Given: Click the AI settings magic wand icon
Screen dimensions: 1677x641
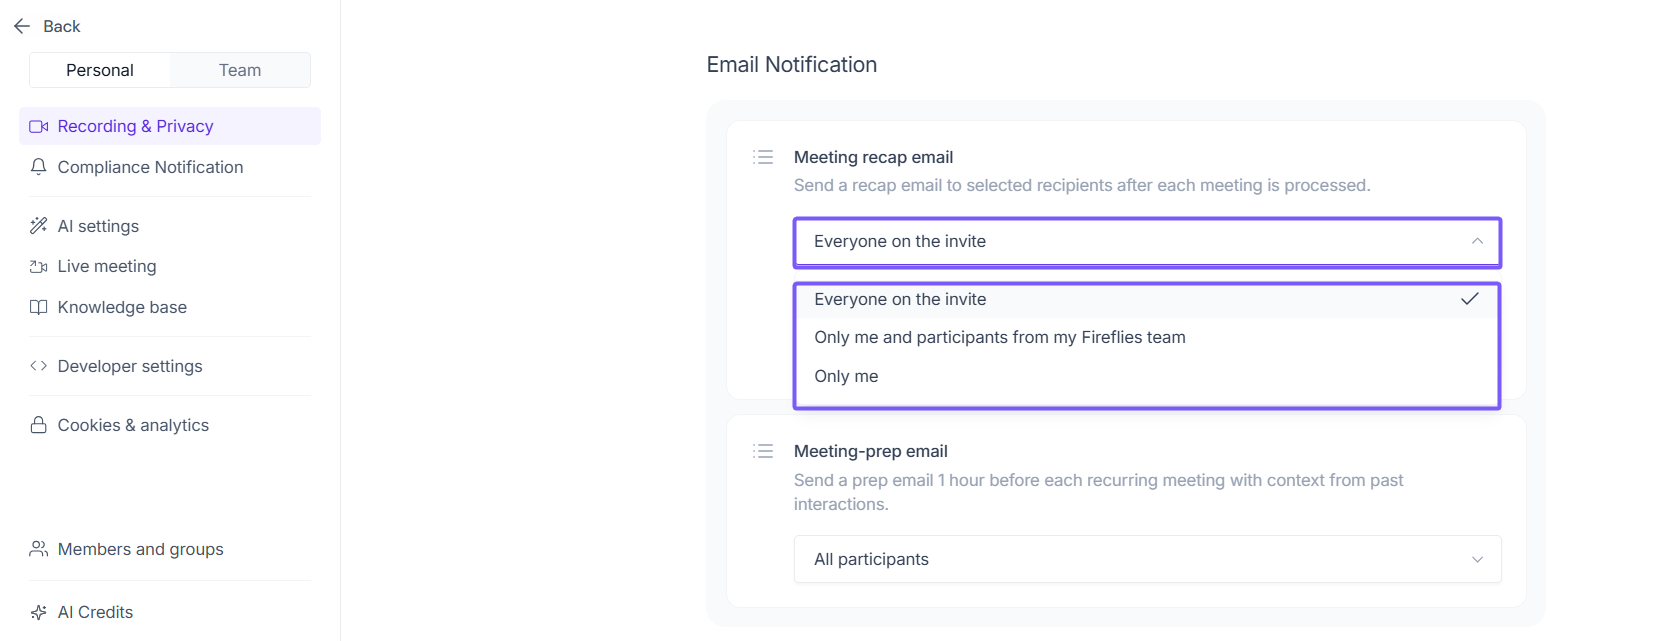Looking at the screenshot, I should click(39, 226).
